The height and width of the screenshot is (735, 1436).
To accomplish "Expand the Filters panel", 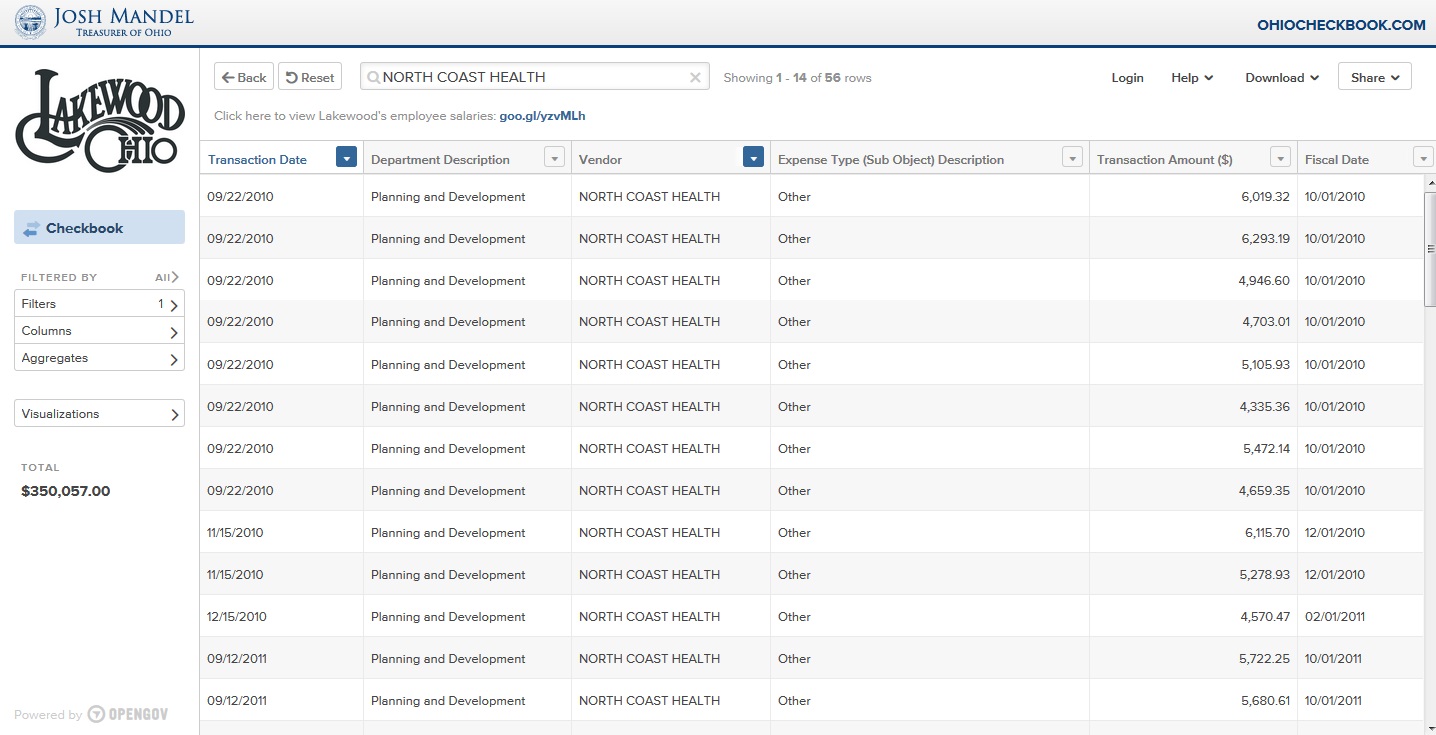I will (x=99, y=304).
